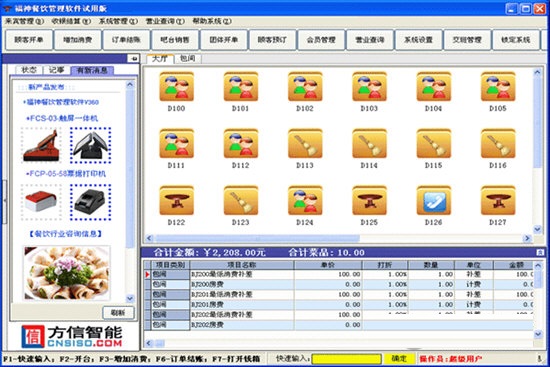Select occupied table D101

(x=241, y=86)
